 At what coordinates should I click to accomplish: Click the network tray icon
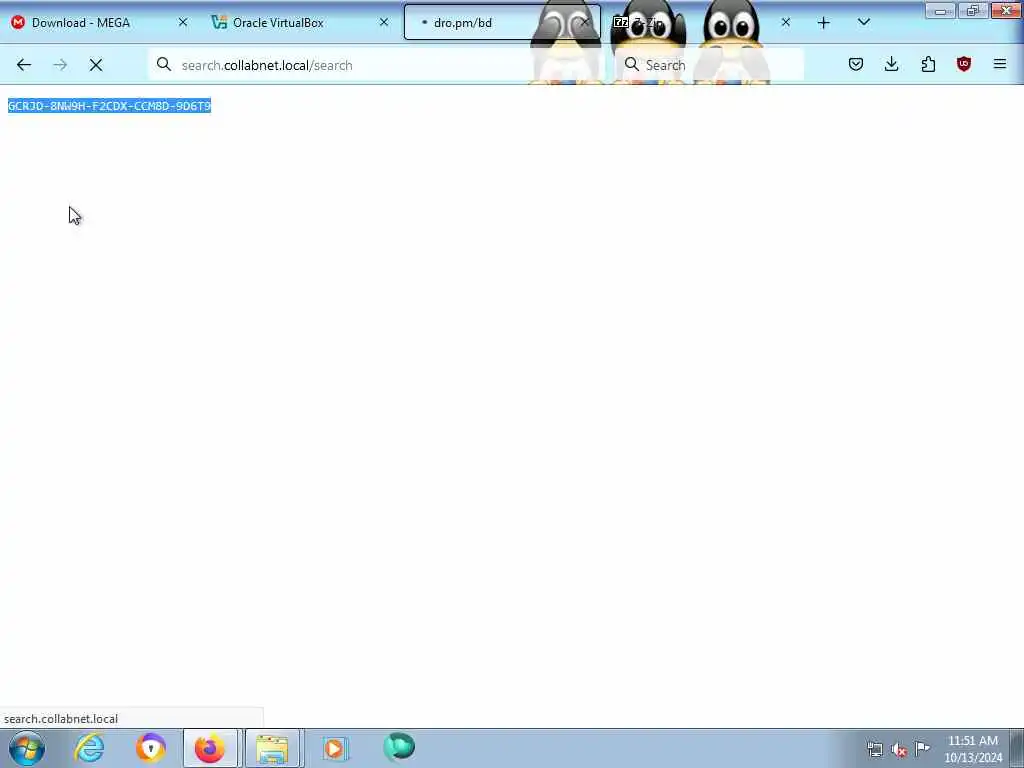874,749
